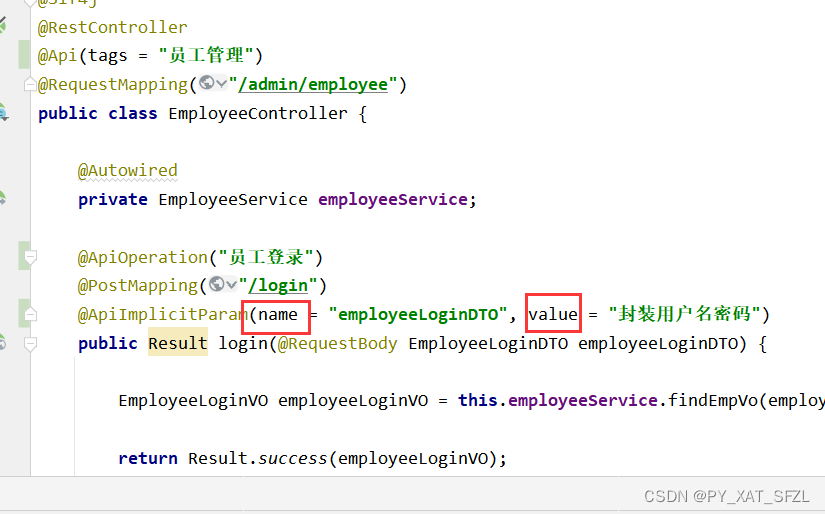825x514 pixels.
Task: Click the @RestController annotation
Action: coord(113,27)
